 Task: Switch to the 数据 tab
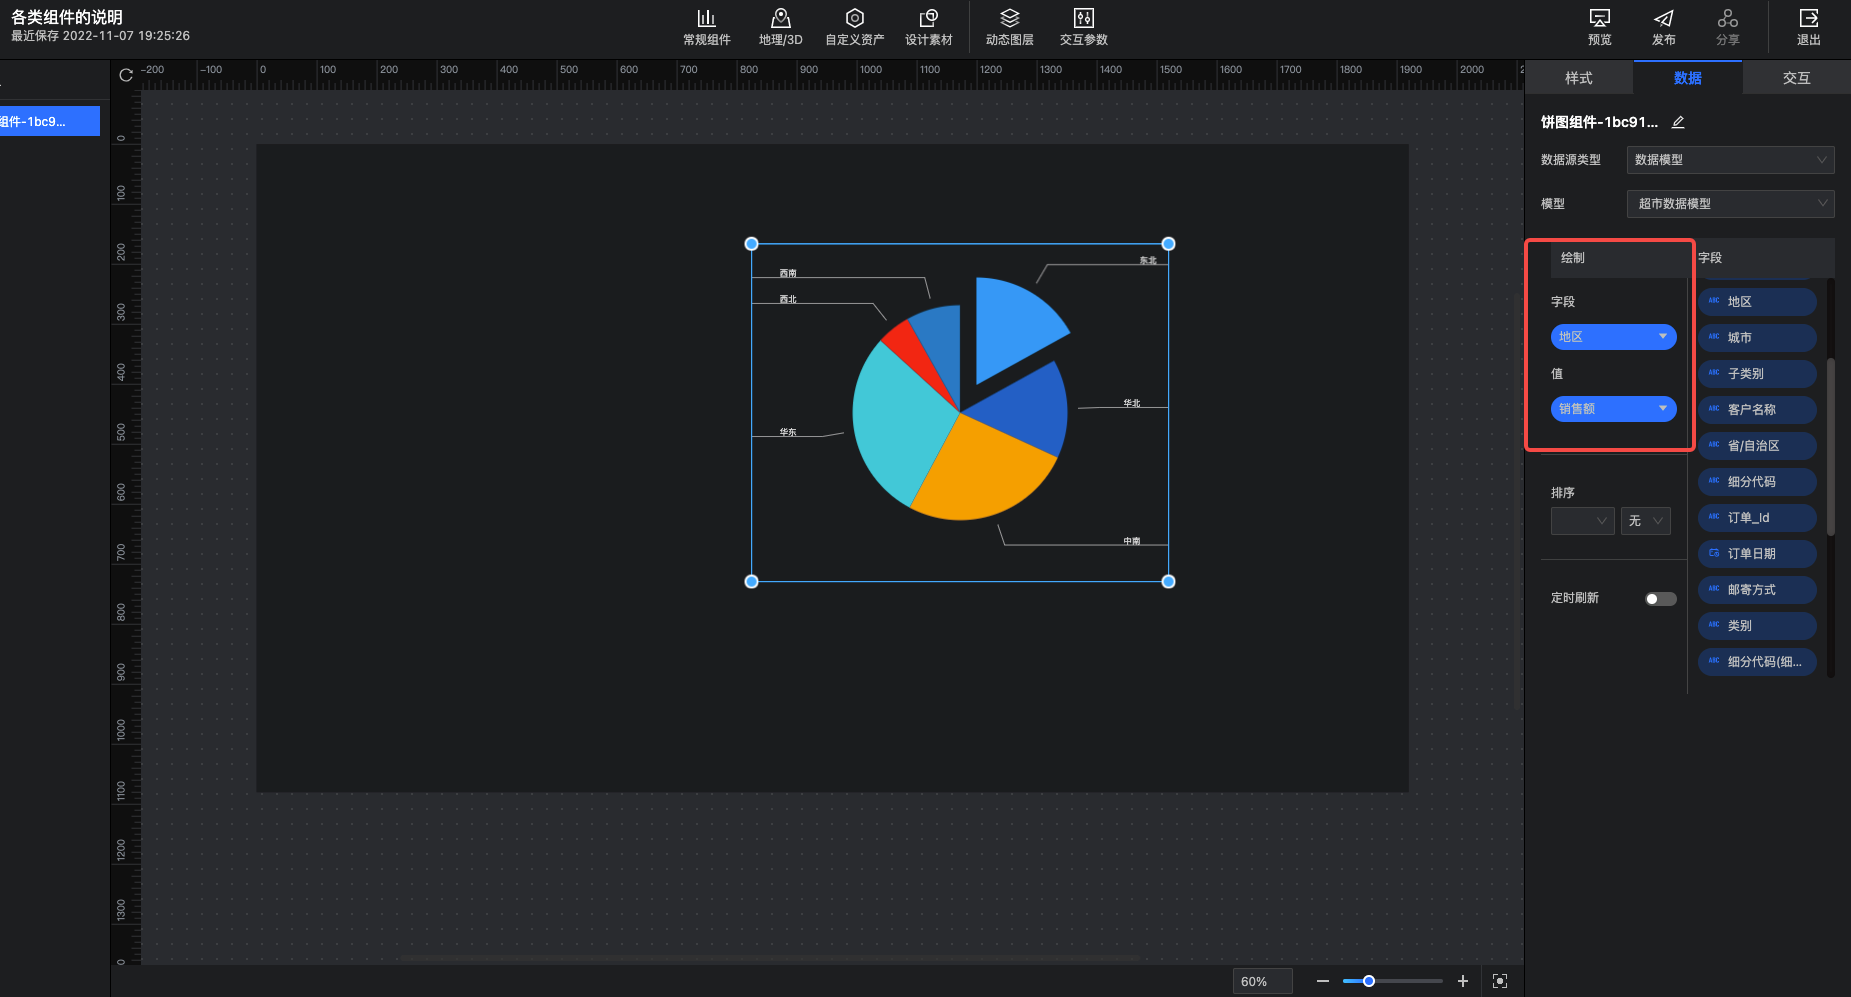pos(1687,78)
